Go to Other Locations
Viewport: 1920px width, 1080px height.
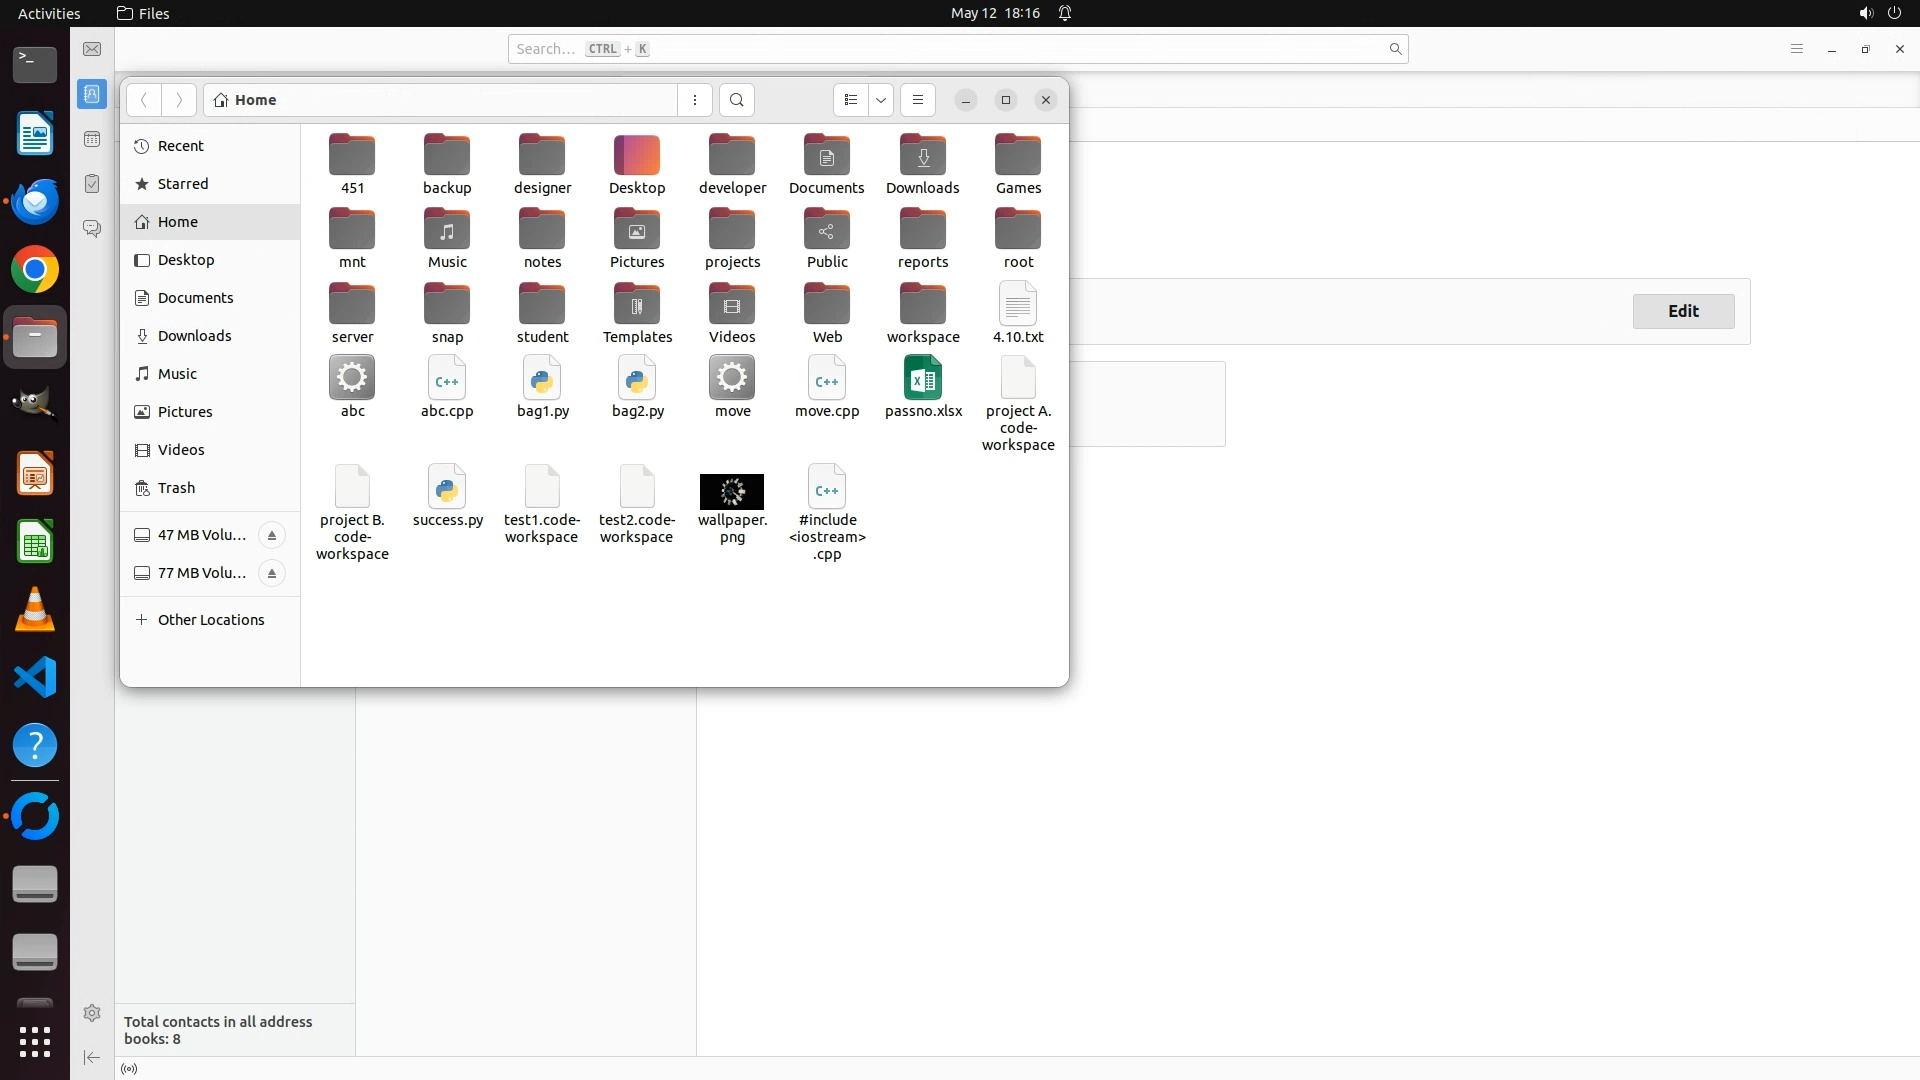(210, 620)
